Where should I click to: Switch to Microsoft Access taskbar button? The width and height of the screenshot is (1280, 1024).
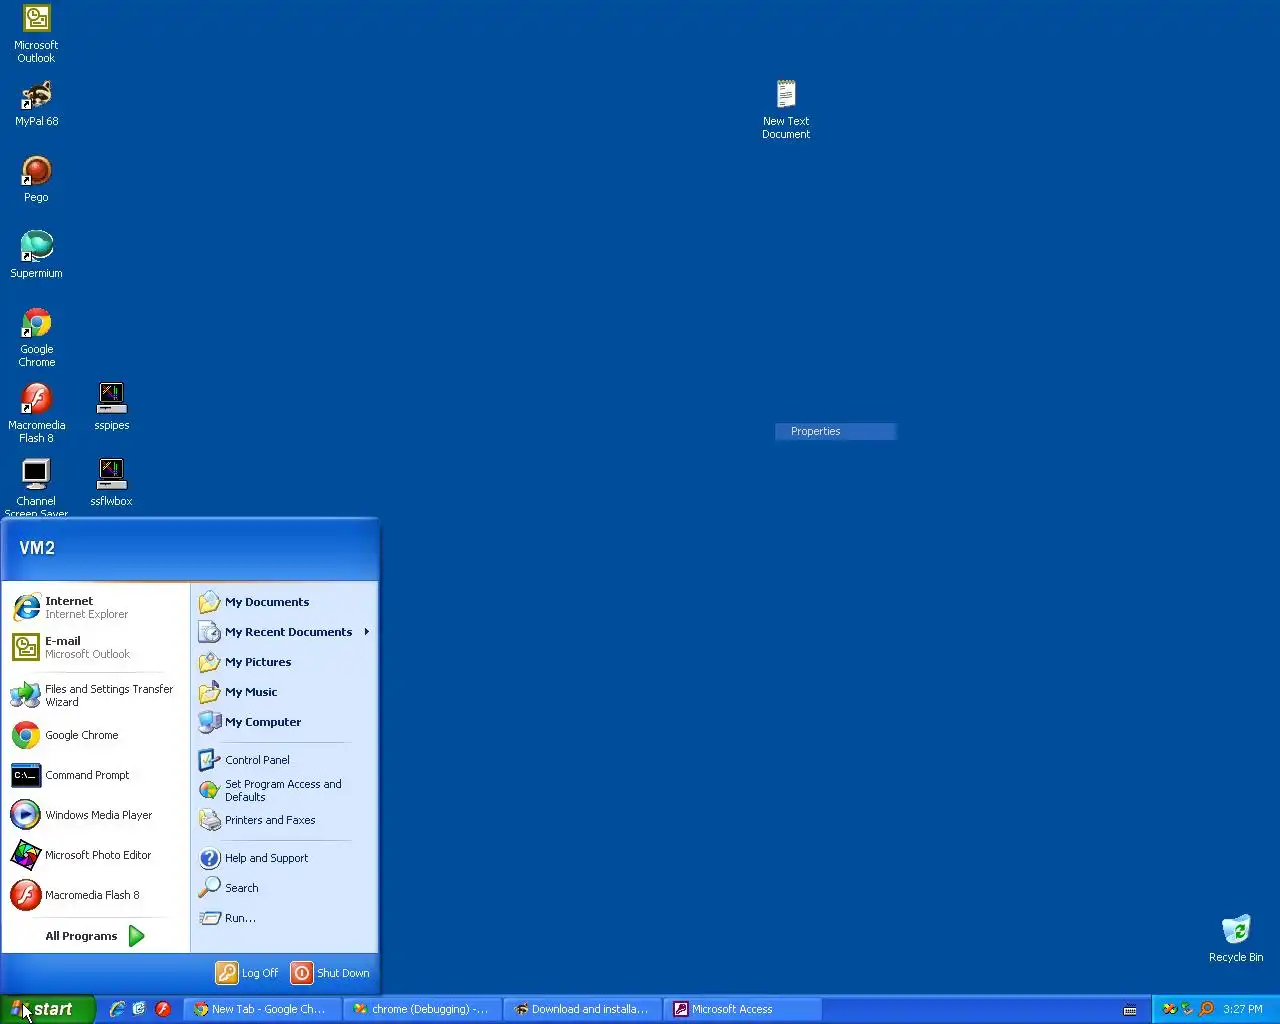tap(742, 1009)
